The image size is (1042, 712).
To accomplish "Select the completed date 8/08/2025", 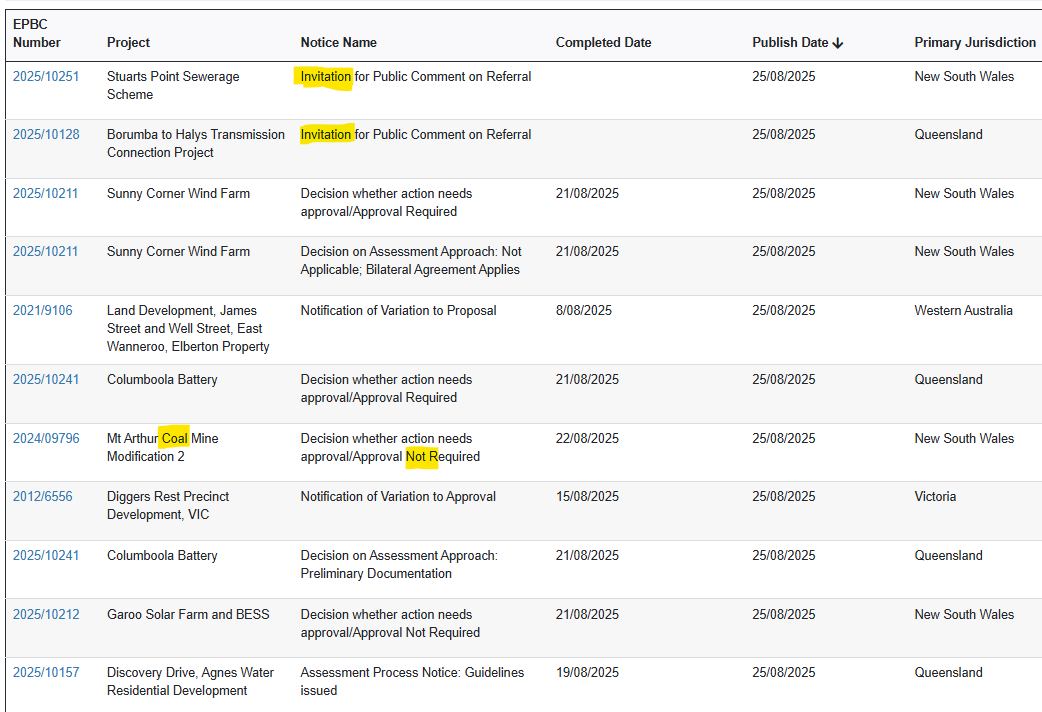I will coord(583,310).
